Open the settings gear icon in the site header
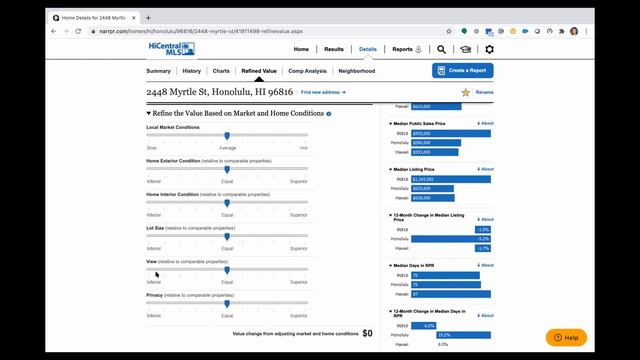Screen dimensions: 640x360 489,49
